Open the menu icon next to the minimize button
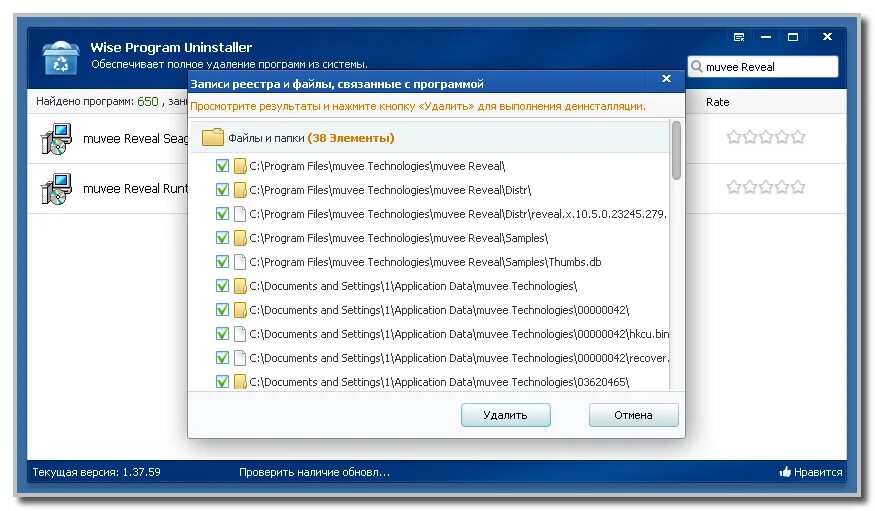The width and height of the screenshot is (875, 511). click(739, 37)
